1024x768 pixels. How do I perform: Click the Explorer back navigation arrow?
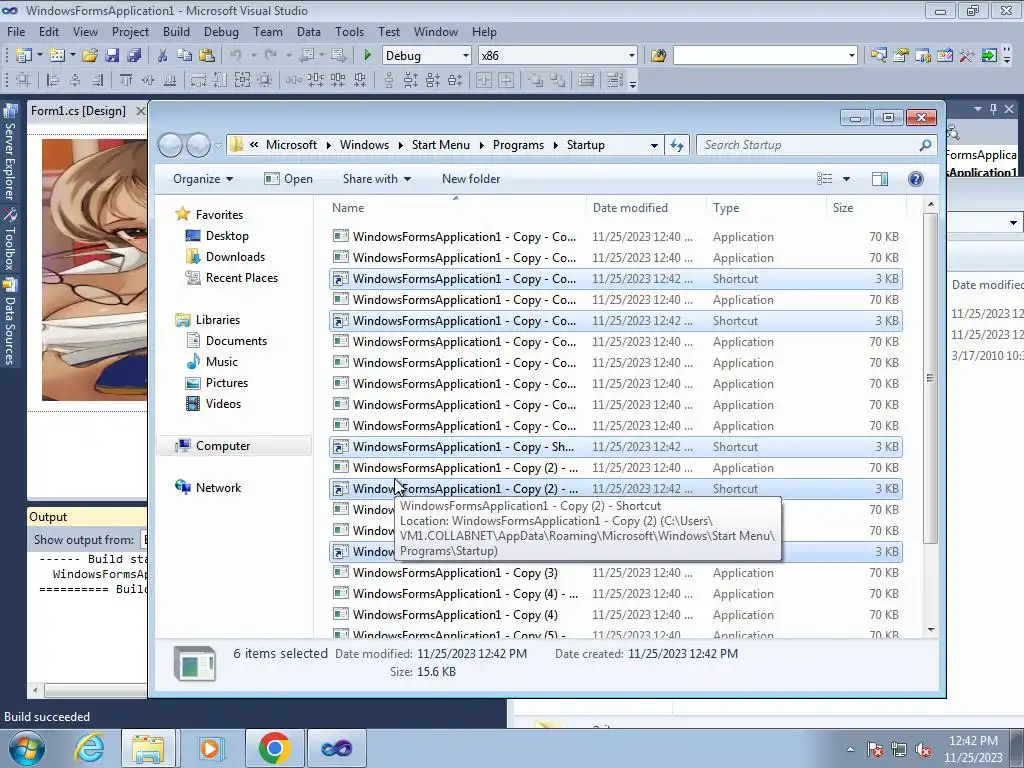[170, 145]
